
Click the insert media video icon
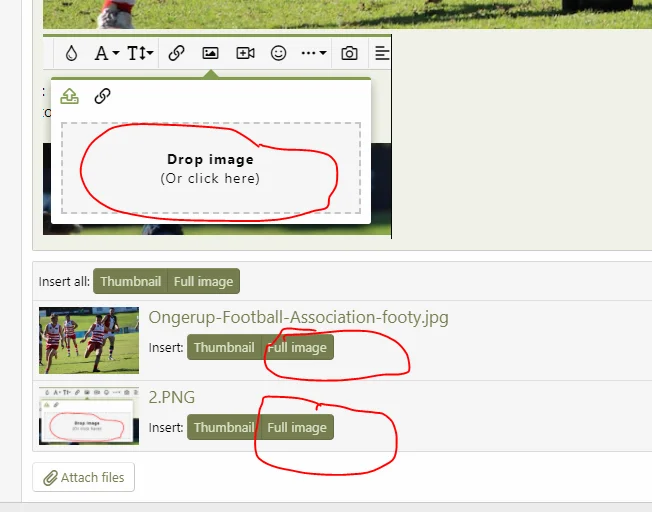pyautogui.click(x=245, y=53)
